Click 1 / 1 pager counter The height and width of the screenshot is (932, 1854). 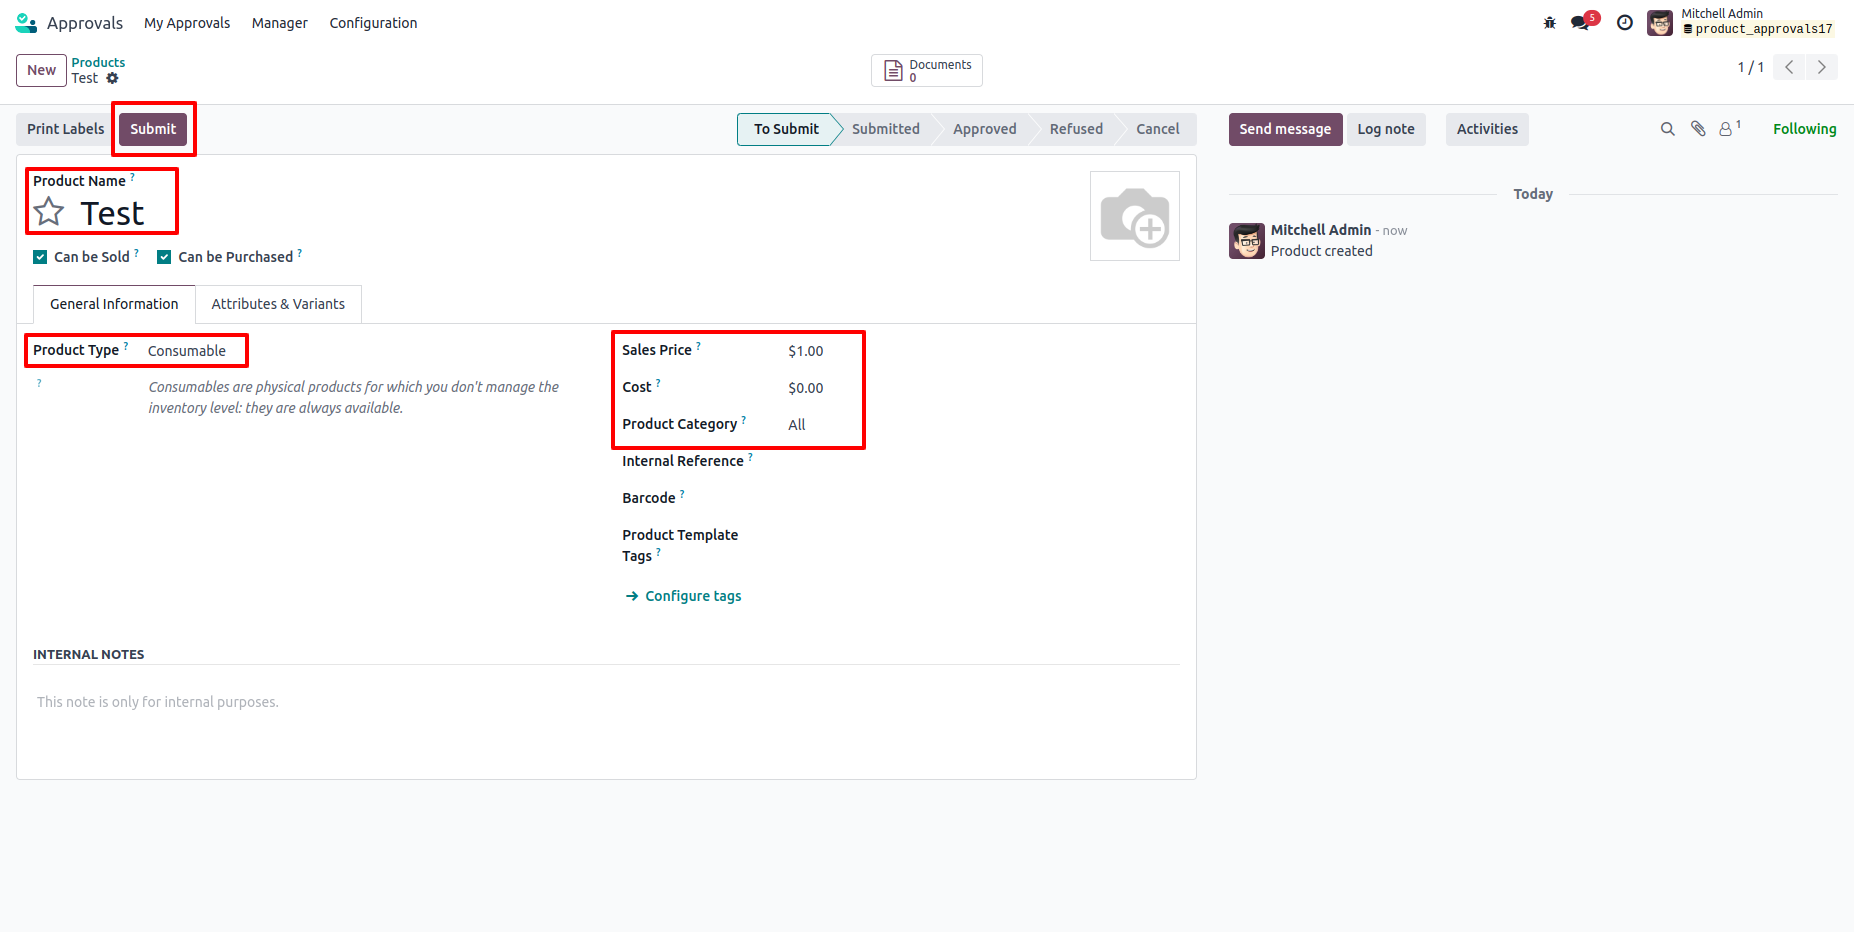tap(1750, 67)
